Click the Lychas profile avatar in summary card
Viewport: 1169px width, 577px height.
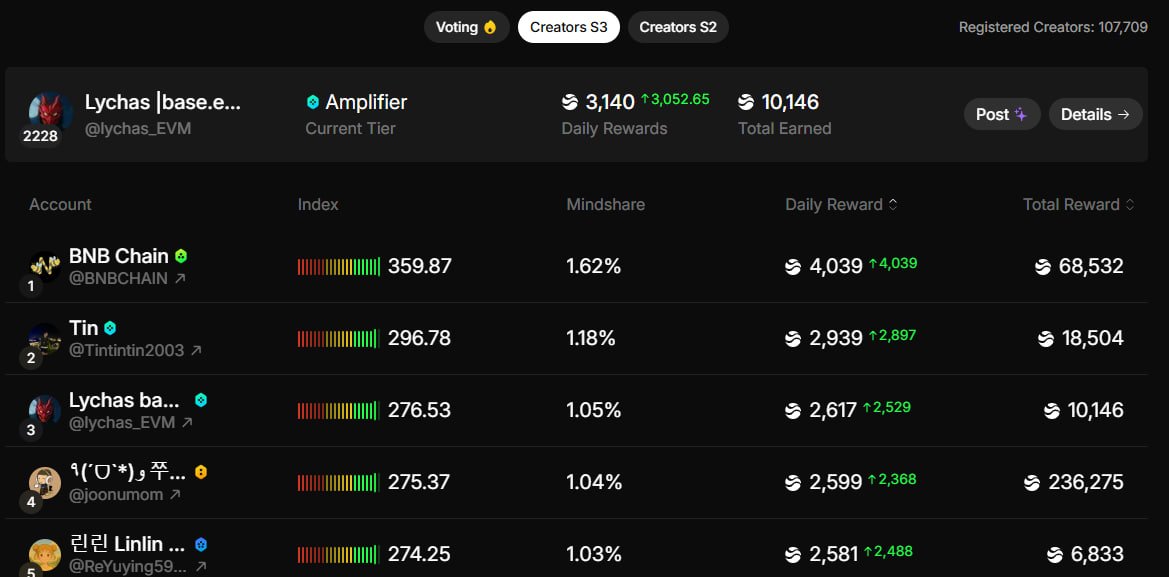pos(50,112)
